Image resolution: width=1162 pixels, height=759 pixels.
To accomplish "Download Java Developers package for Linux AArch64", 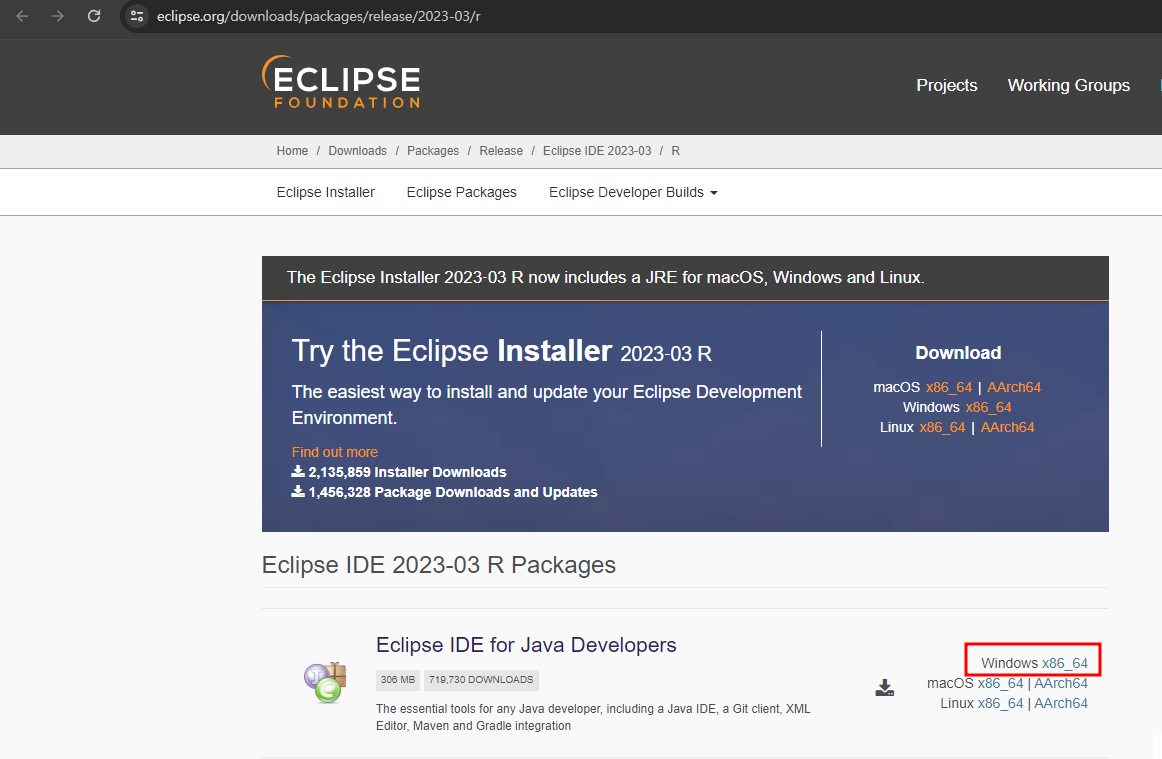I will pos(1060,703).
